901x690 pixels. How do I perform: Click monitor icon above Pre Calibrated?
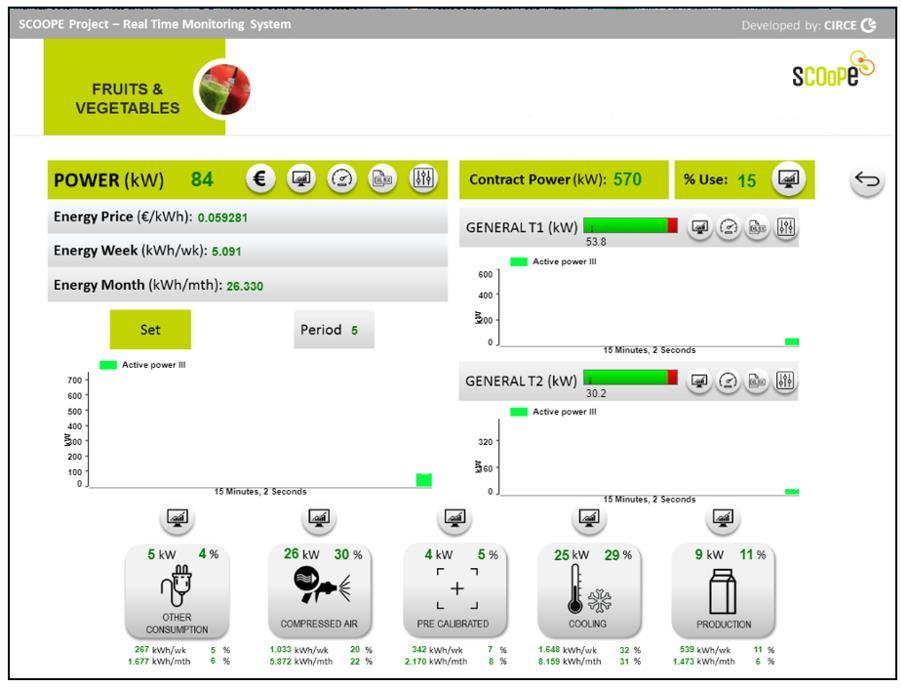tap(455, 518)
